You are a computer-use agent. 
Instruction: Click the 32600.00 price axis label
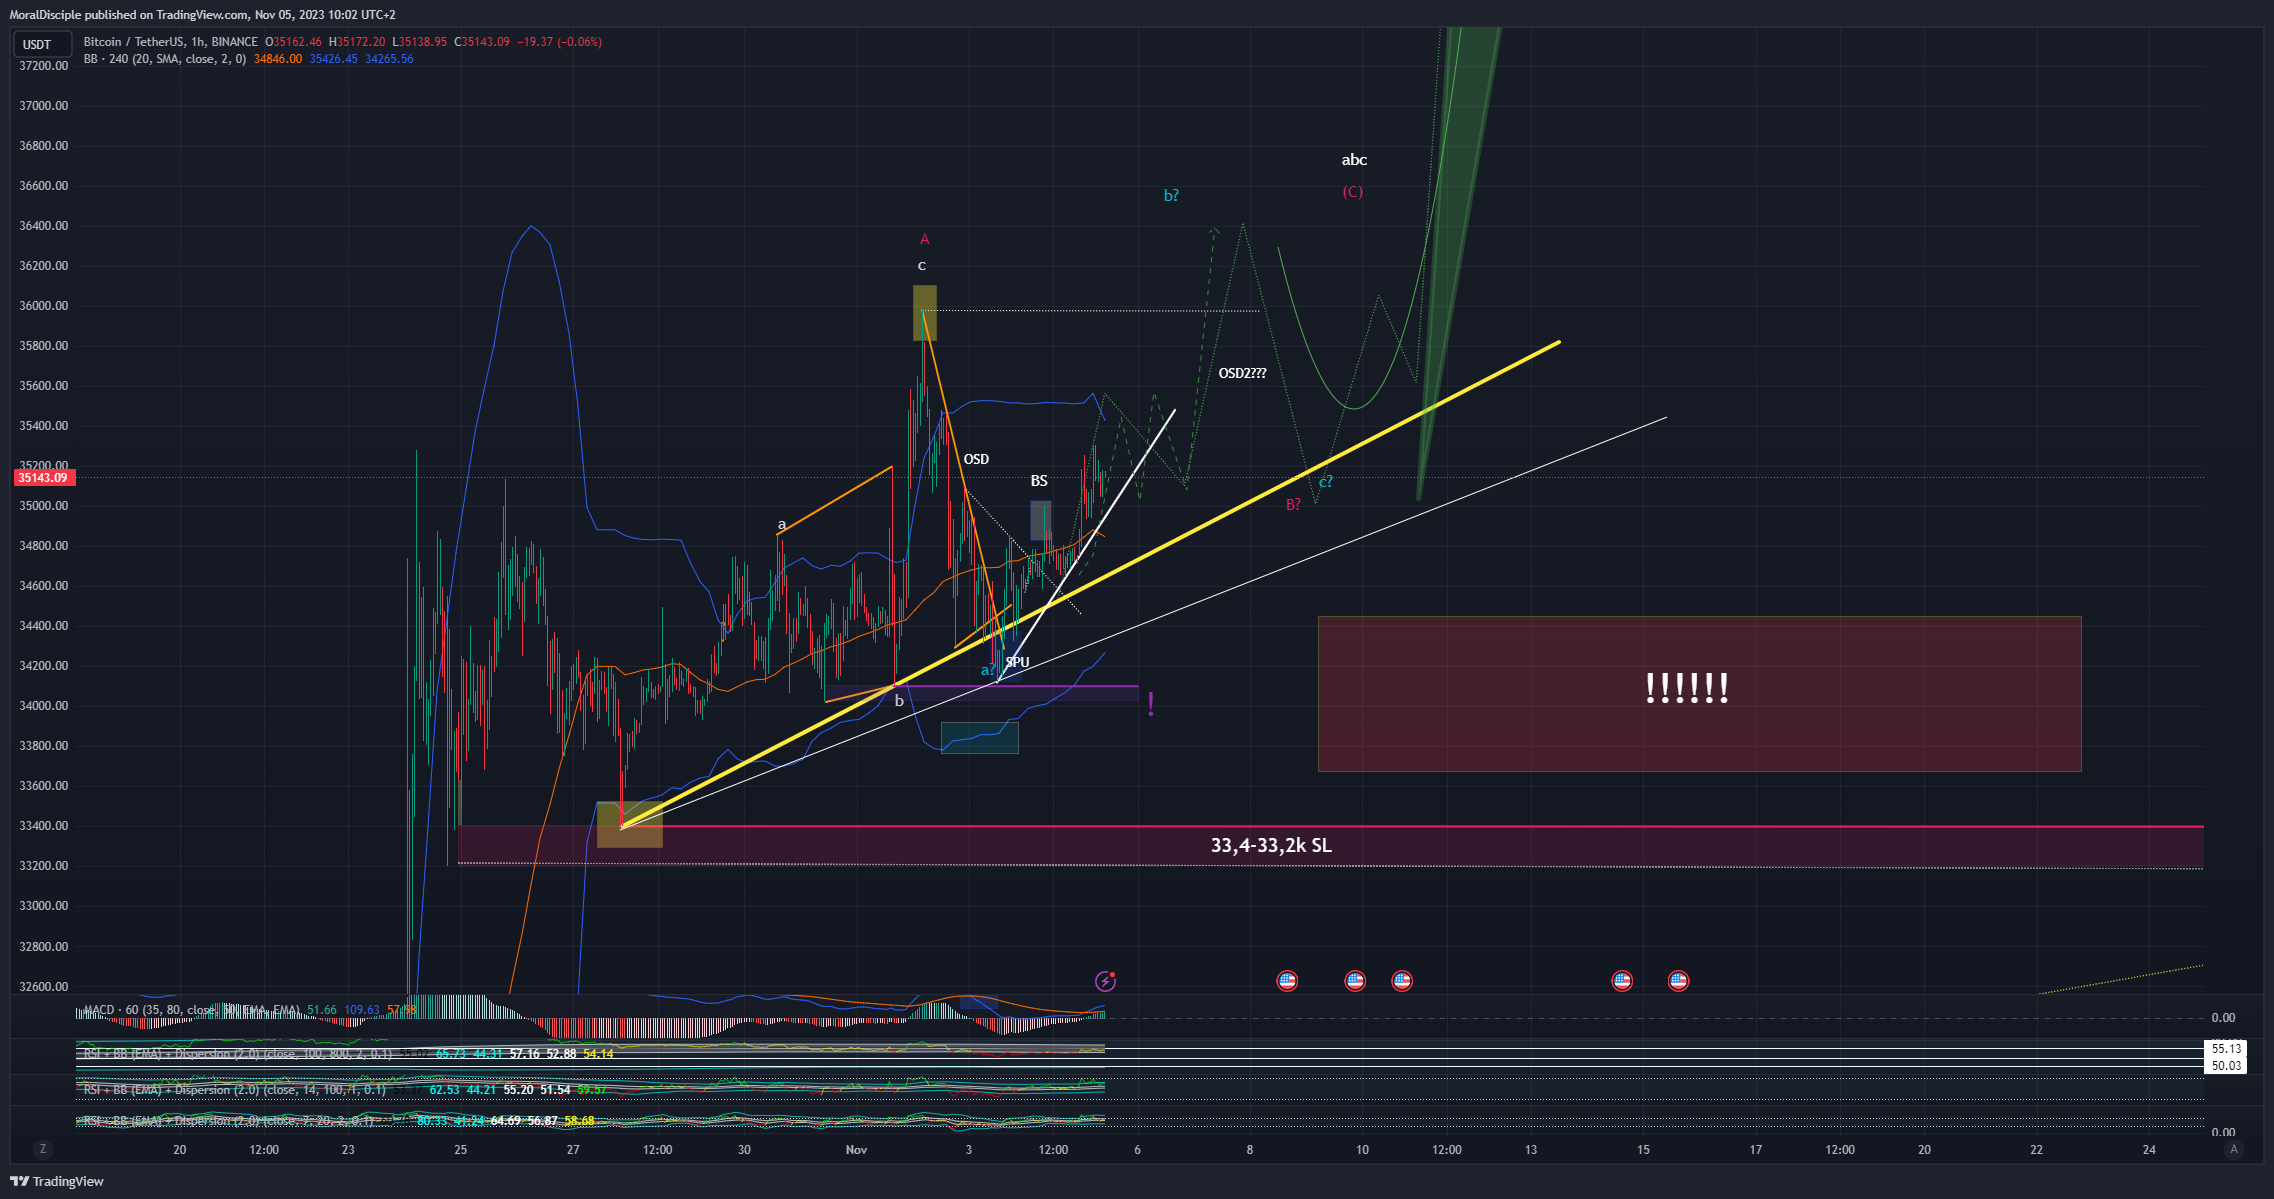pos(44,987)
